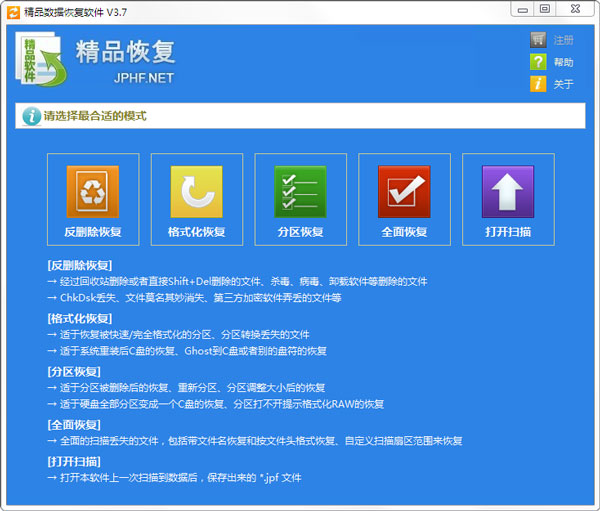This screenshot has width=600, height=511.
Task: Click the 打开扫描 button label
Action: tap(508, 232)
